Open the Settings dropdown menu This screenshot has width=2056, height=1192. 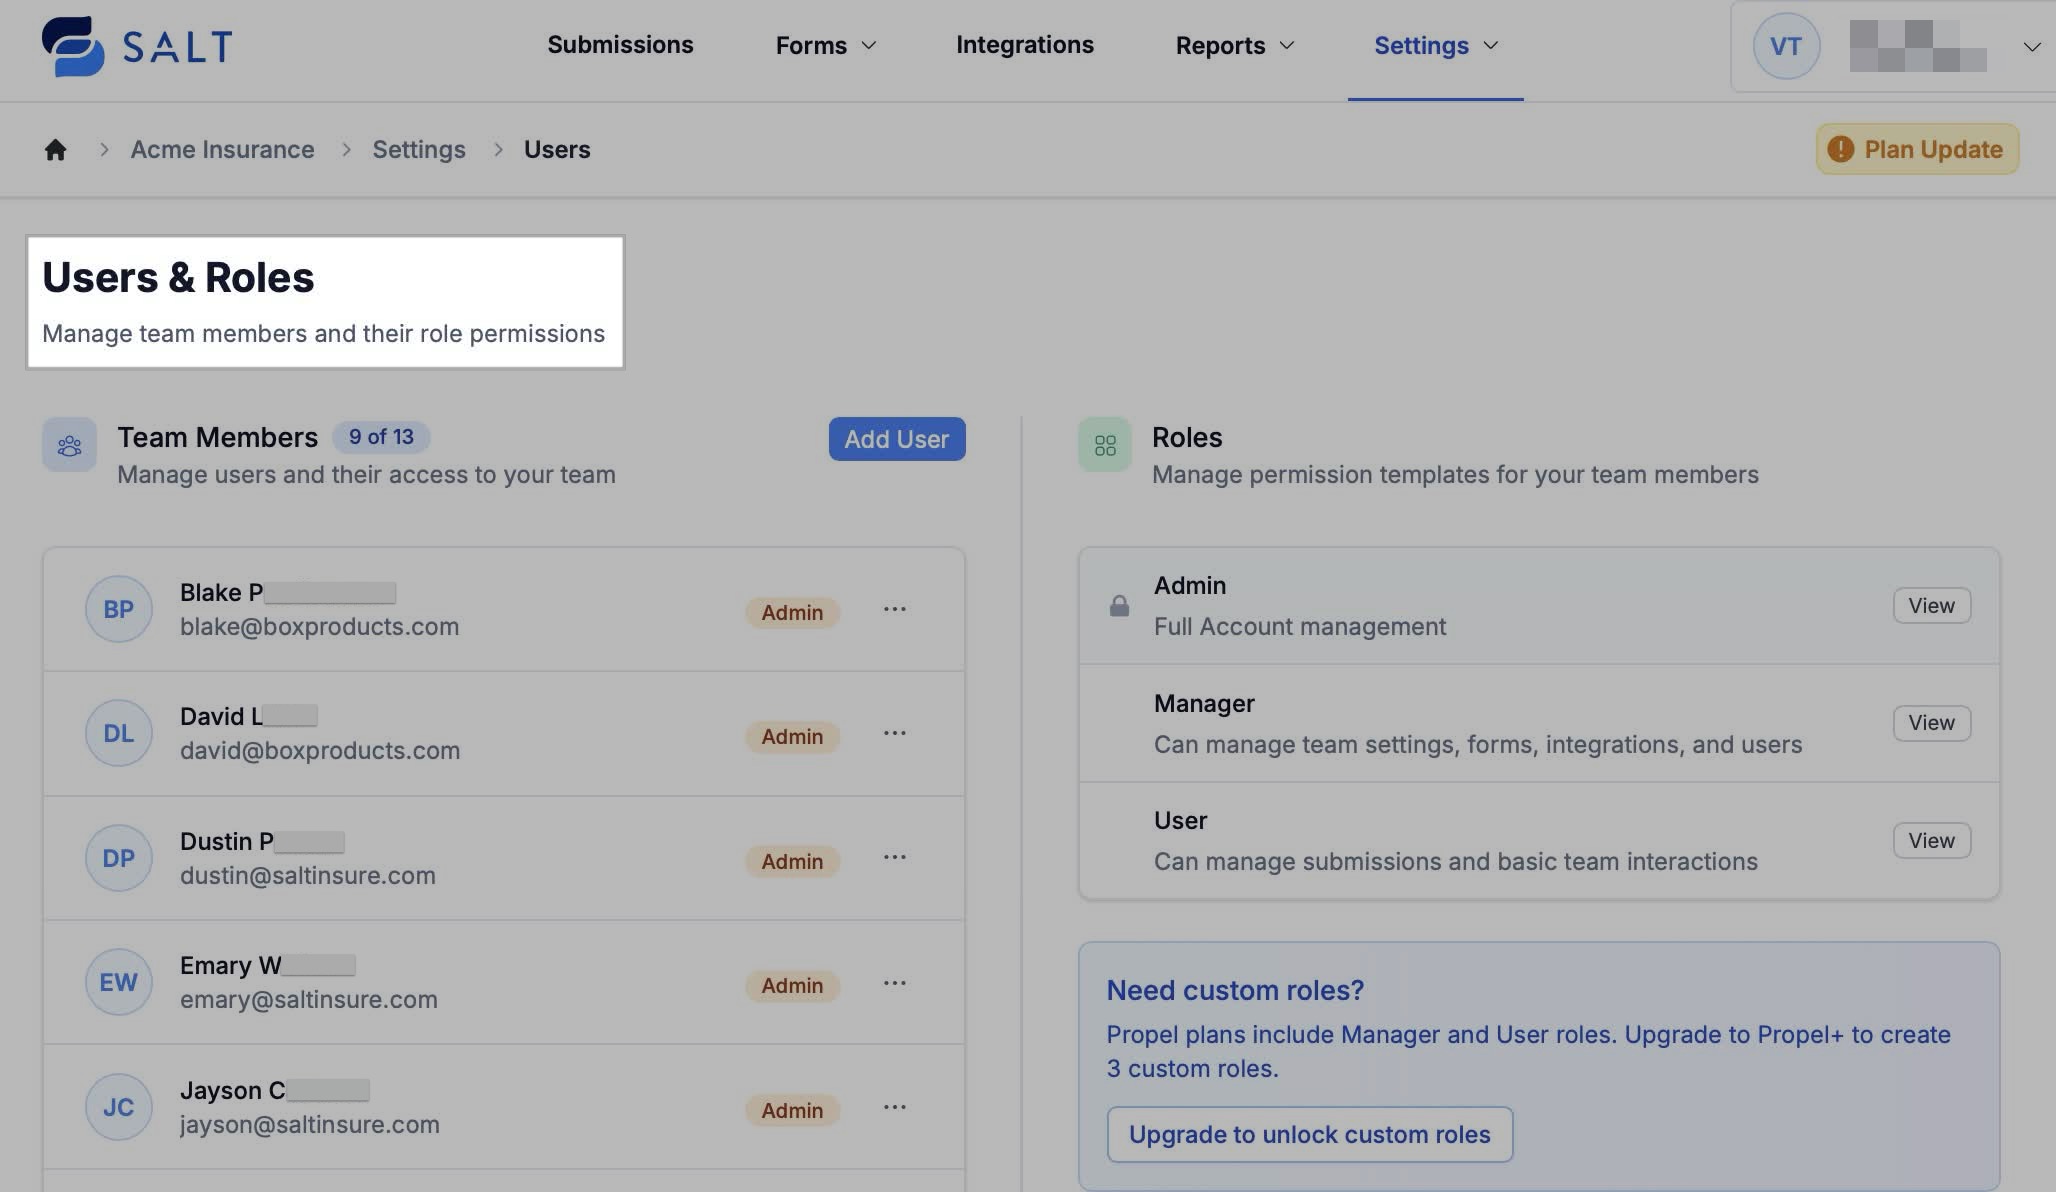click(x=1435, y=46)
